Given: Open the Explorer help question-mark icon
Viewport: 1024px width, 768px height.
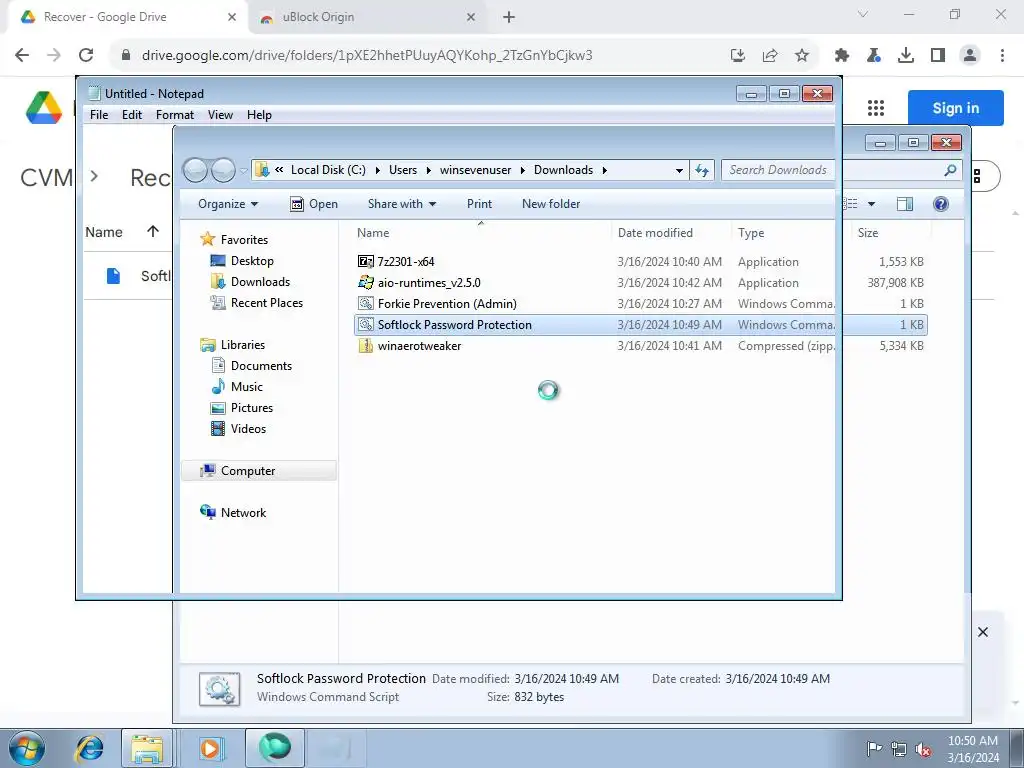Looking at the screenshot, I should click(x=940, y=204).
